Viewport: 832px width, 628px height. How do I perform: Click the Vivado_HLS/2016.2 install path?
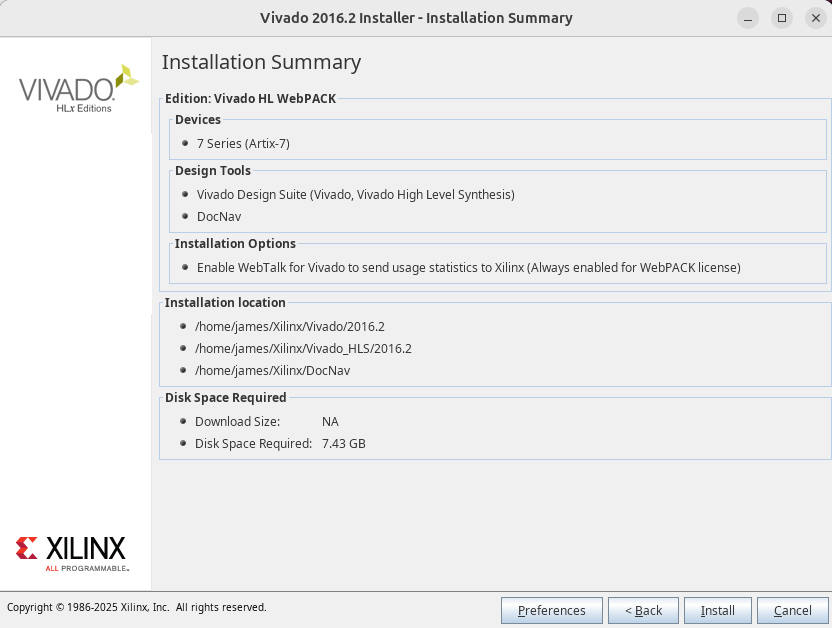point(303,348)
